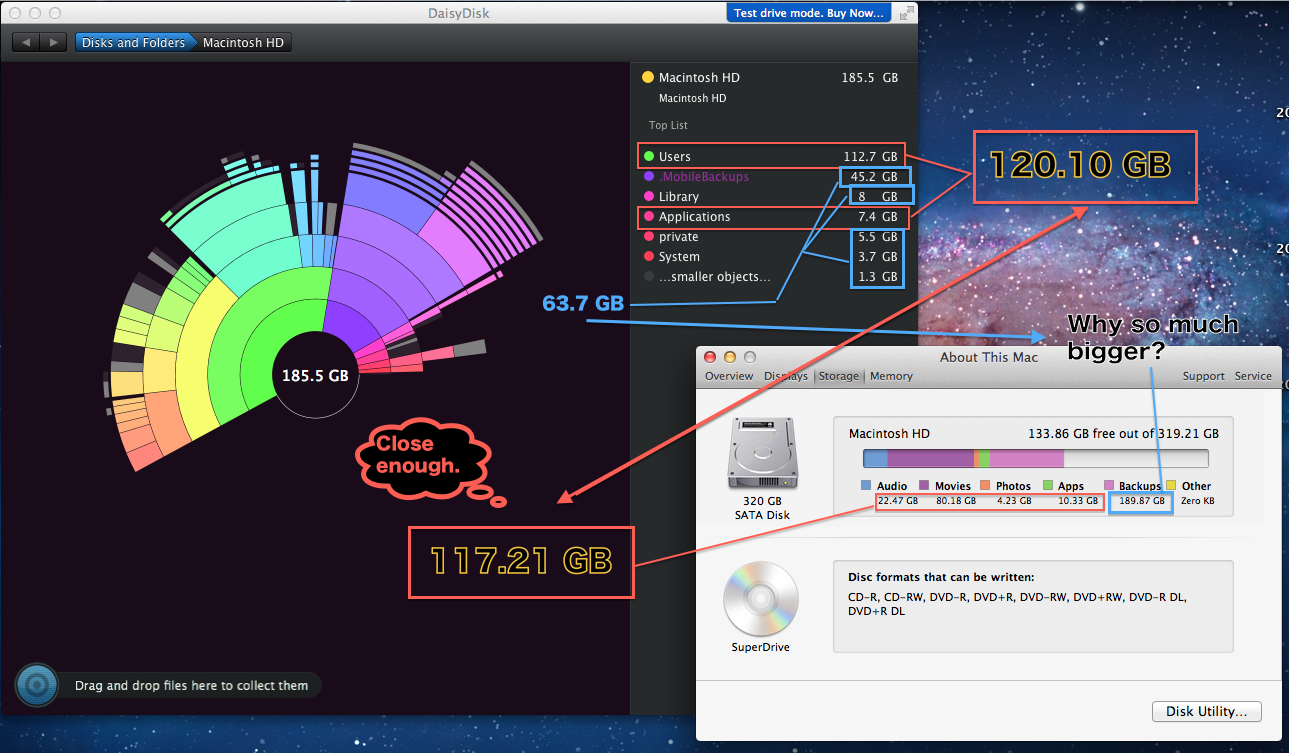Screen dimensions: 1289x753
Task: Select .MobileBackups in the Top List
Action: tap(771, 177)
